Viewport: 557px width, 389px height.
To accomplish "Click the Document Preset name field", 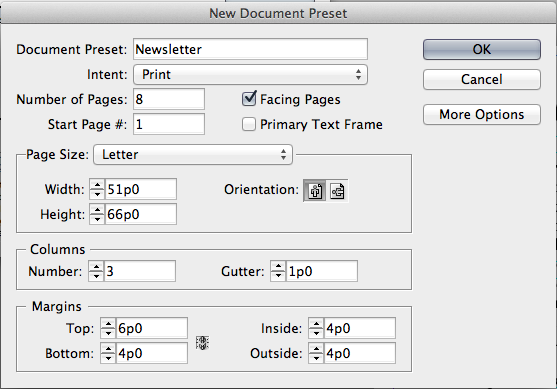I will (x=250, y=49).
